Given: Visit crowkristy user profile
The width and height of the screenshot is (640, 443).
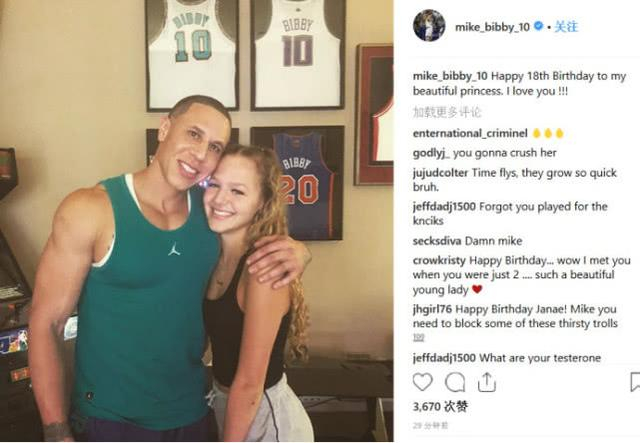Looking at the screenshot, I should click(x=439, y=260).
